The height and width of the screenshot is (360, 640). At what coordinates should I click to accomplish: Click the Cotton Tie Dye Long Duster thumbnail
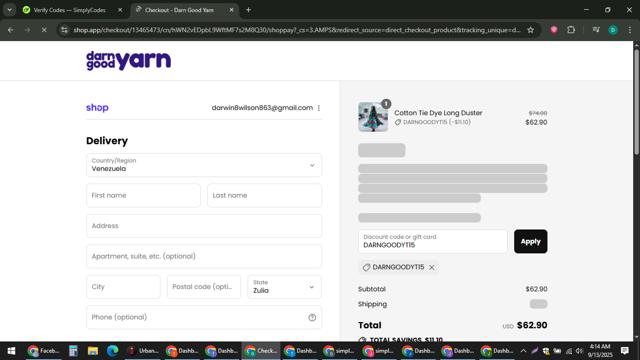[x=373, y=117]
